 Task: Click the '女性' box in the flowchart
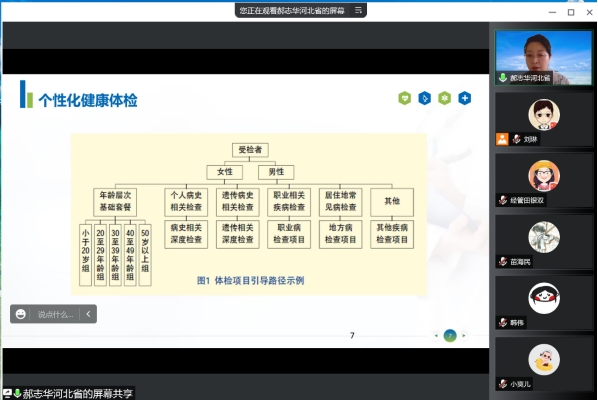tap(225, 172)
